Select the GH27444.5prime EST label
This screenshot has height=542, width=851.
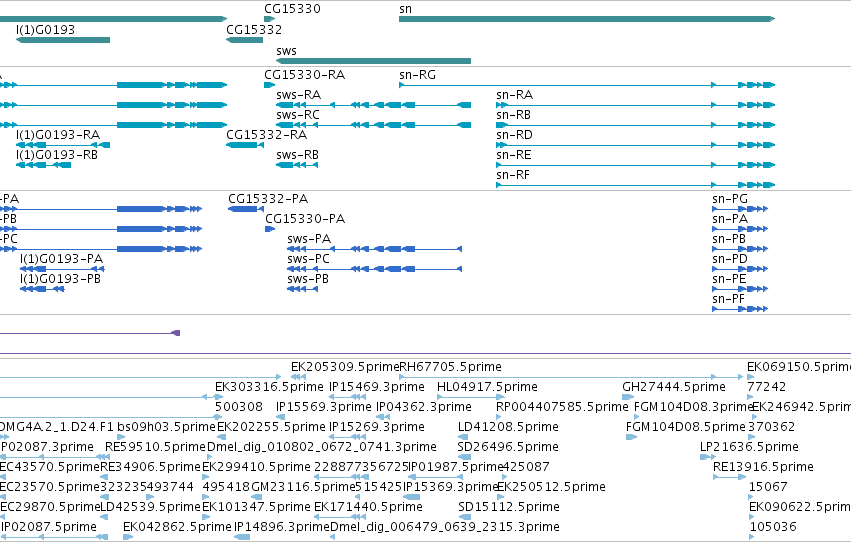(674, 387)
